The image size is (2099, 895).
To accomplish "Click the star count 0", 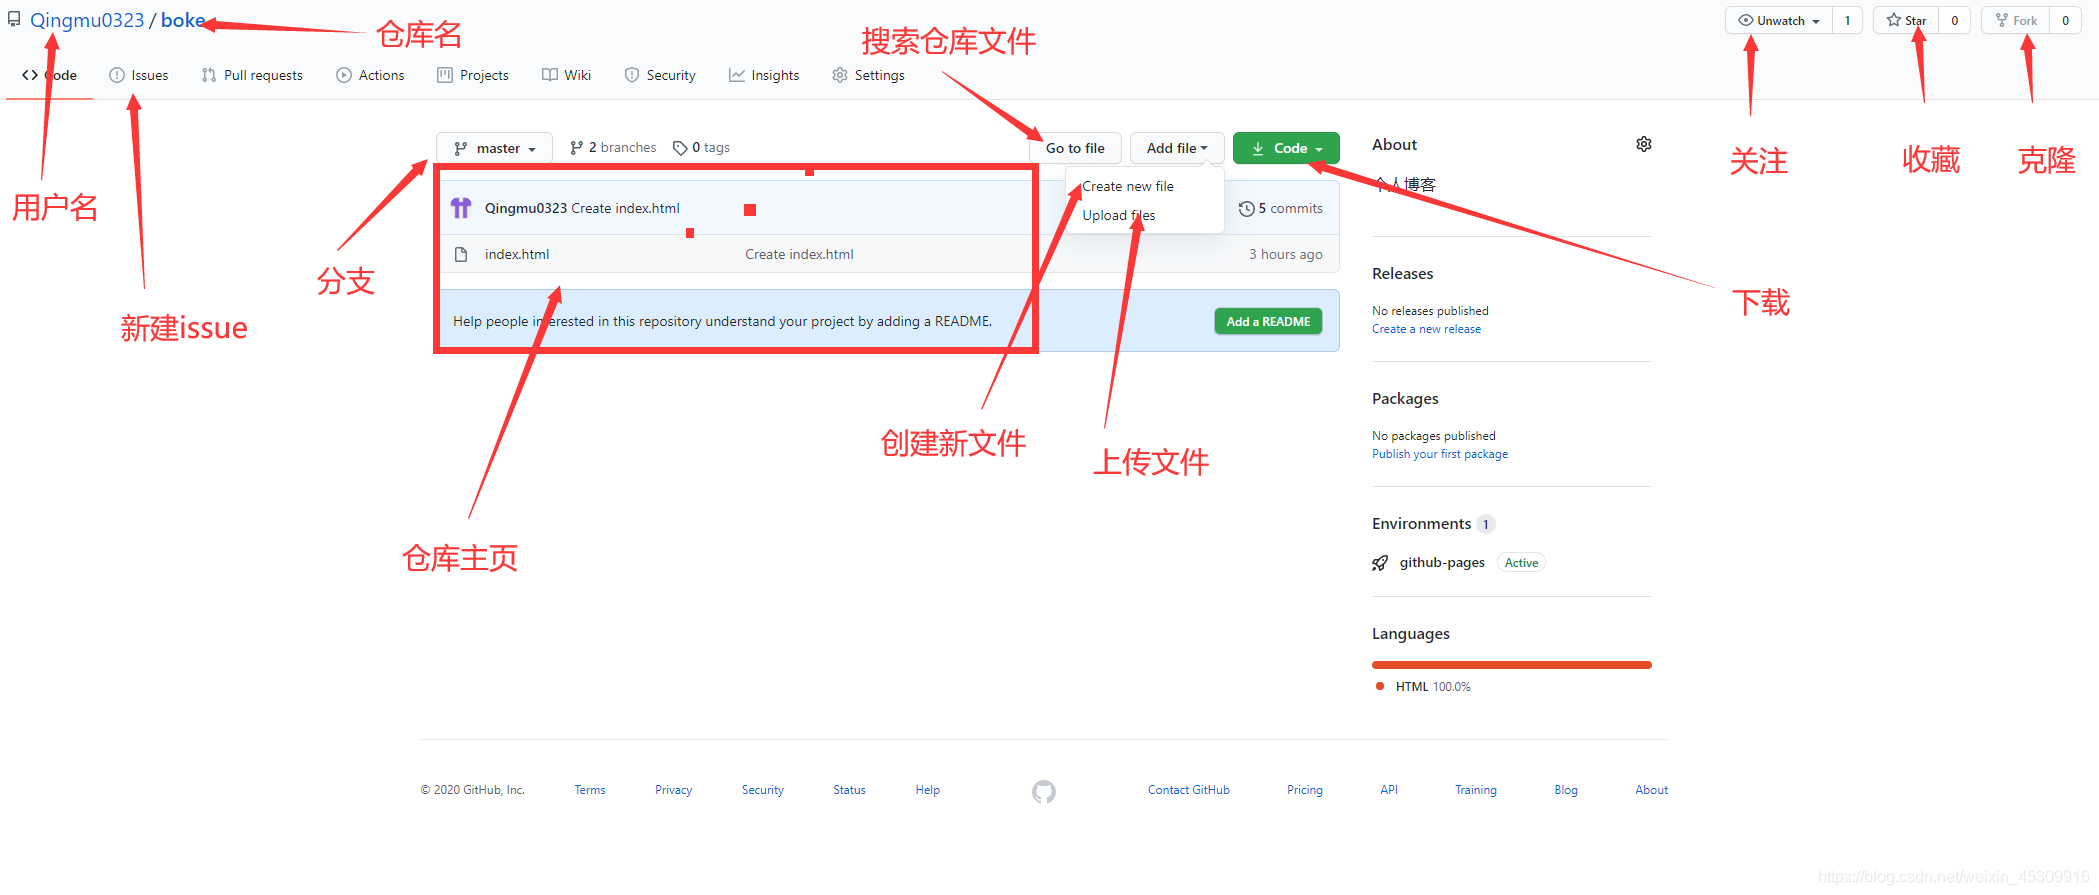I will (x=1955, y=20).
